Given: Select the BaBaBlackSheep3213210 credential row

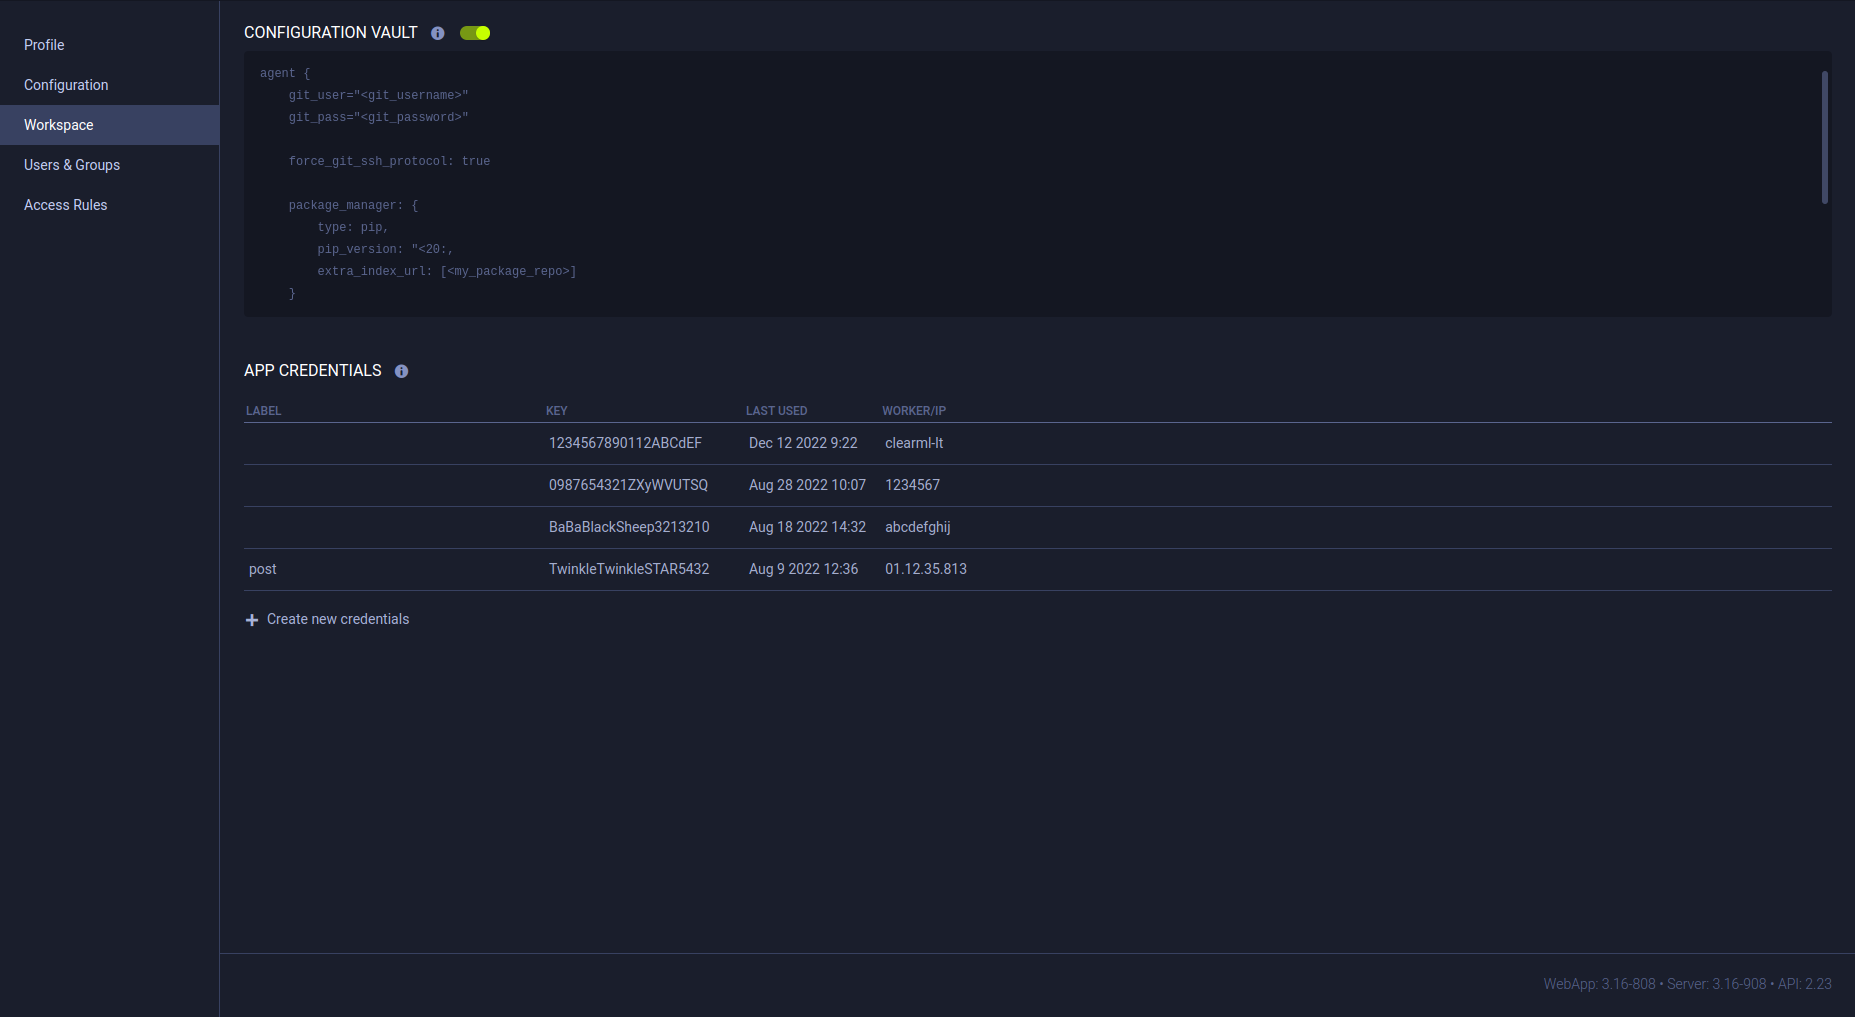Looking at the screenshot, I should (629, 527).
